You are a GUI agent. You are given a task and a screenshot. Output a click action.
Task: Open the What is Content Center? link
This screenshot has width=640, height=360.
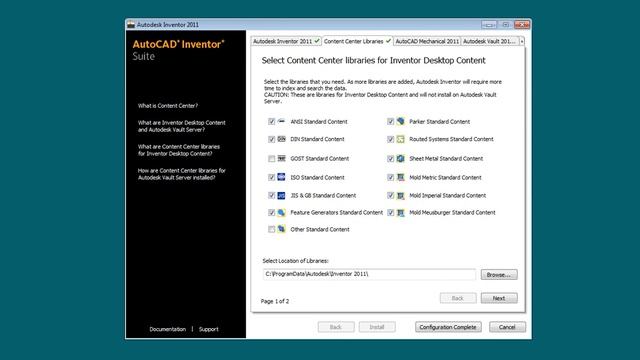click(x=168, y=106)
